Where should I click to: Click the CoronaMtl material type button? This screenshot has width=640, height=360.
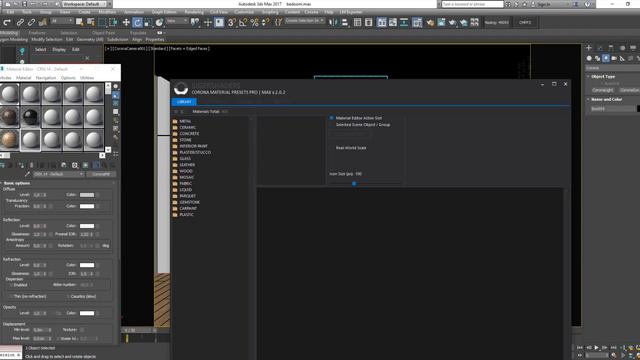point(101,174)
